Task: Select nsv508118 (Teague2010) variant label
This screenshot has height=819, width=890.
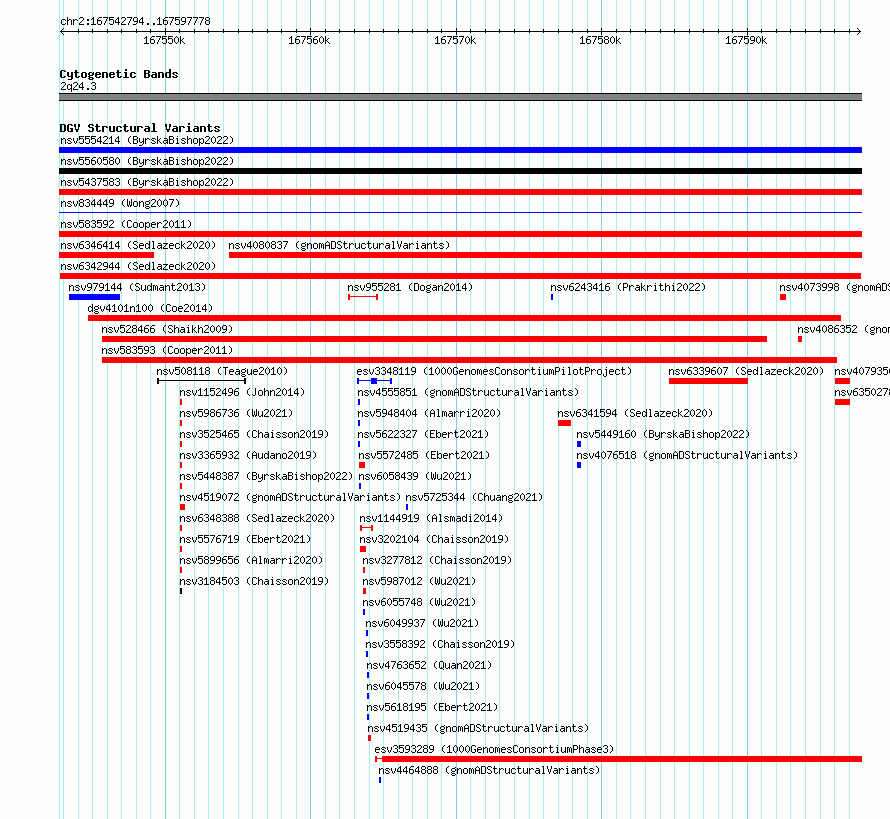Action: point(222,371)
